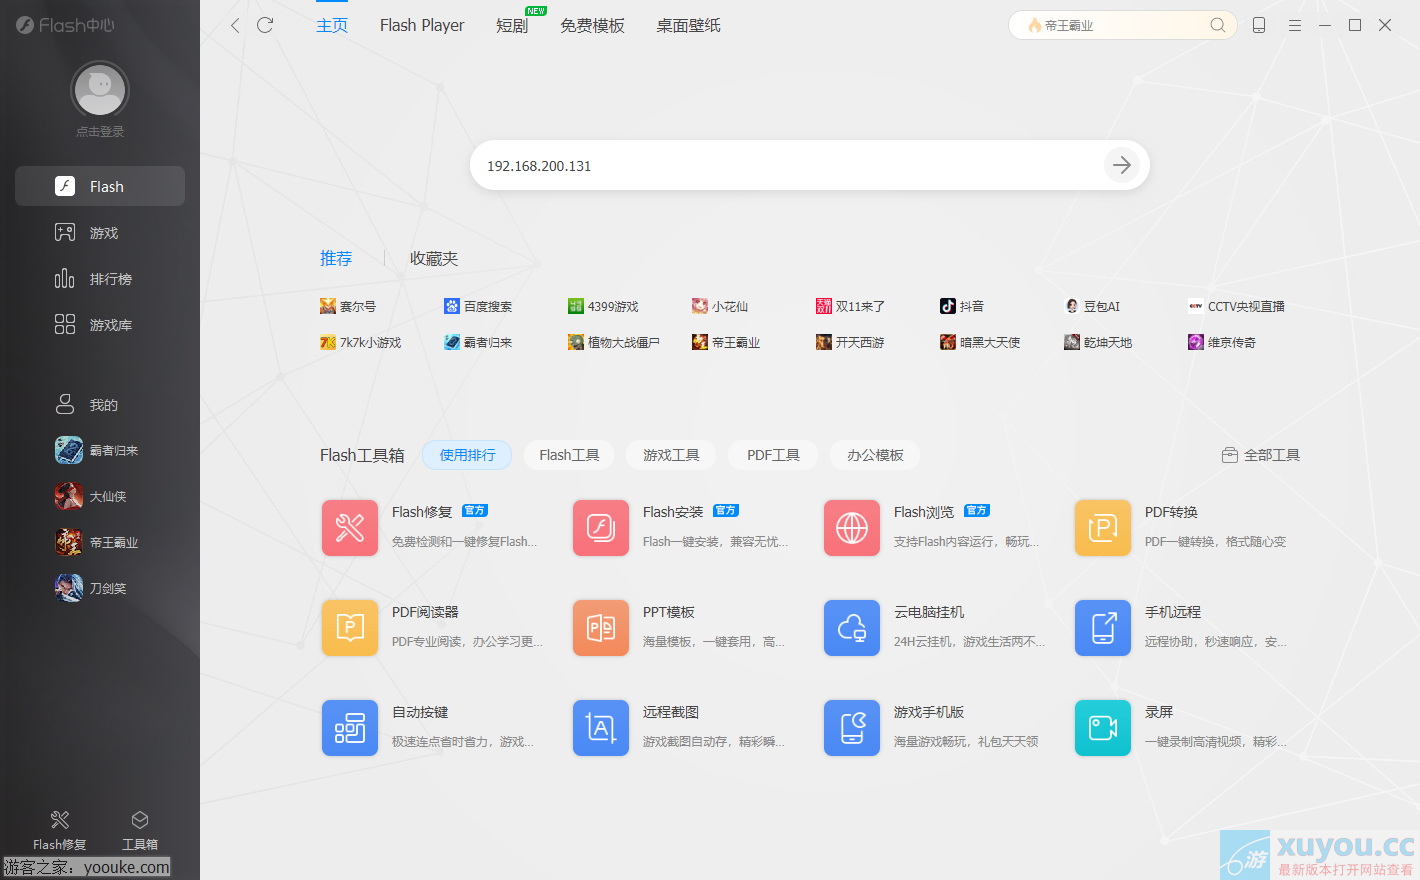Open 工具箱 at sidebar bottom
1420x880 pixels.
coord(140,830)
